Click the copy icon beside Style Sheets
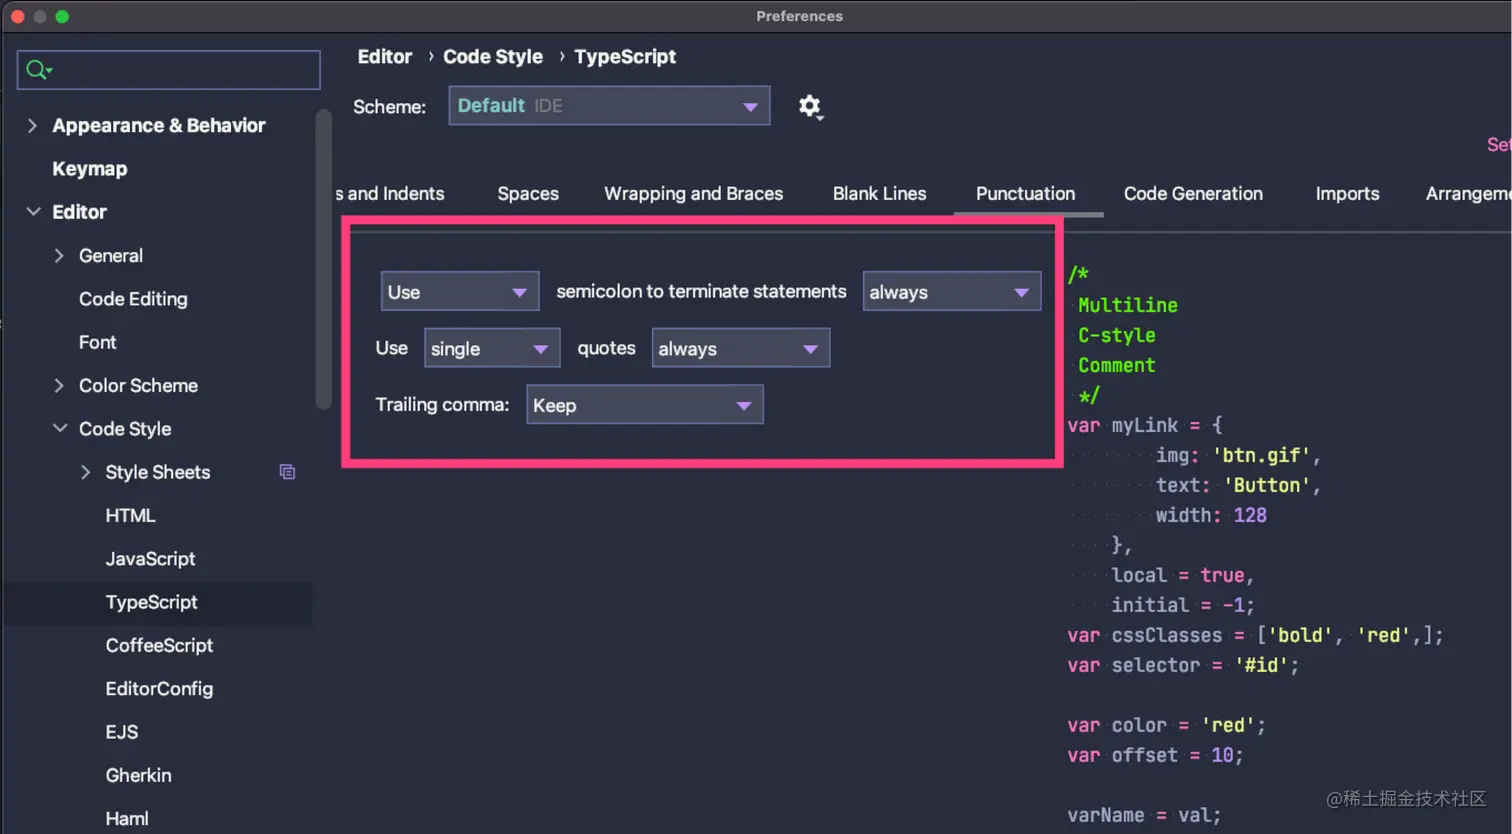 (288, 472)
